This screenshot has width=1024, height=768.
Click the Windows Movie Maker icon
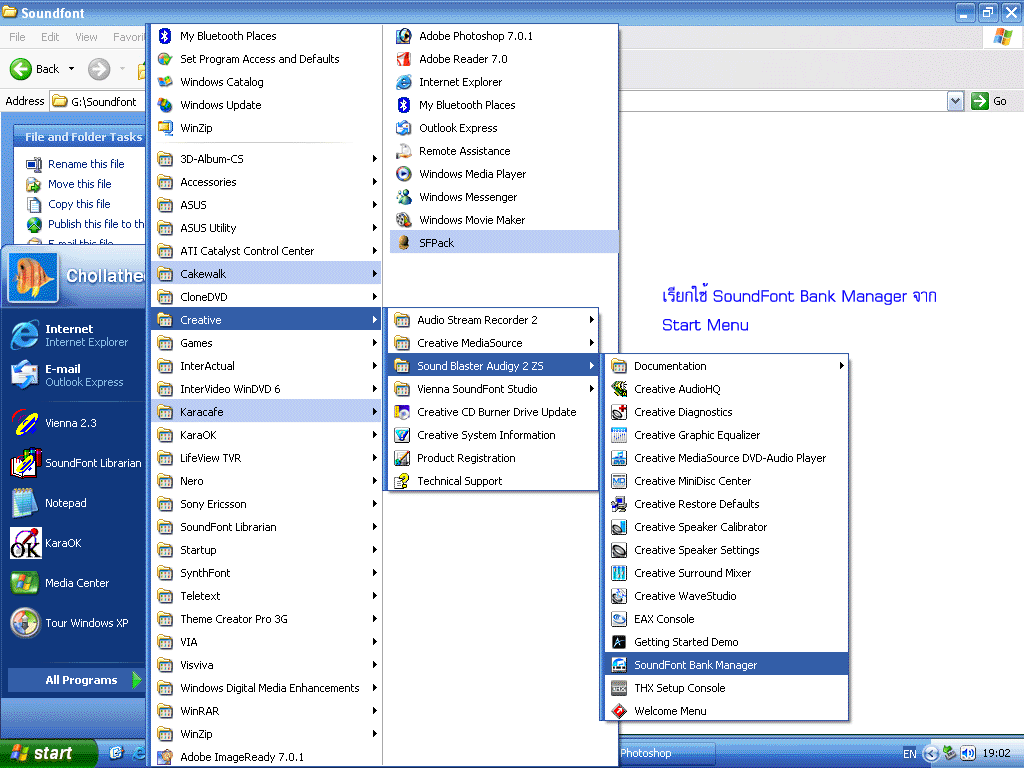coord(404,220)
